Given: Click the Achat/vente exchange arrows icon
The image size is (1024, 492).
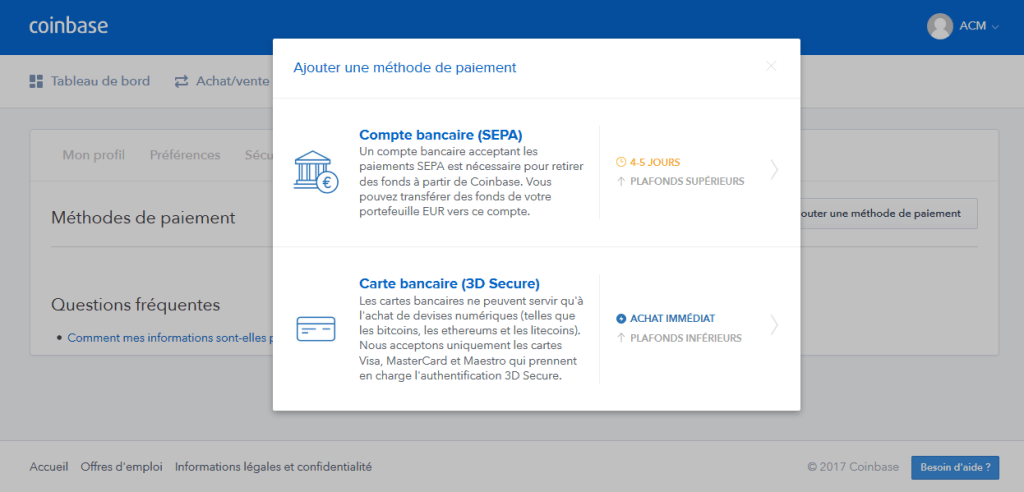Looking at the screenshot, I should tap(181, 82).
